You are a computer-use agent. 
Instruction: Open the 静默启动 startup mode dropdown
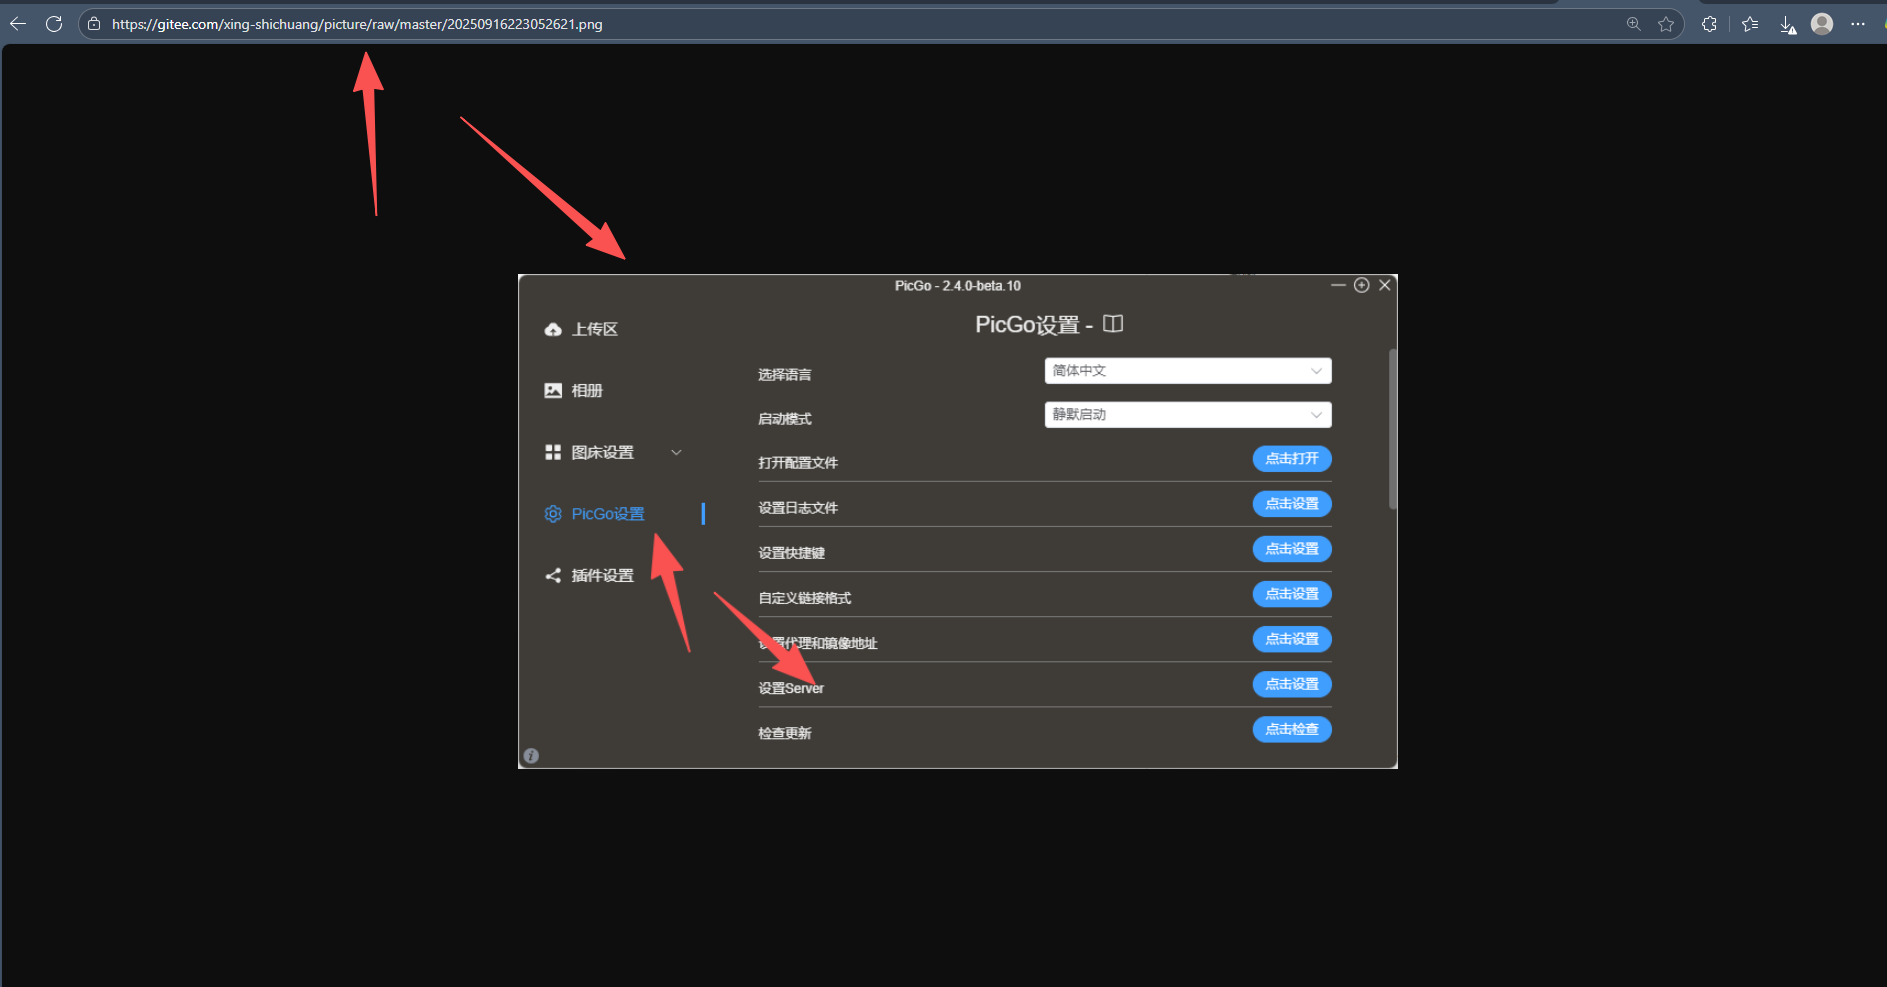pos(1188,415)
